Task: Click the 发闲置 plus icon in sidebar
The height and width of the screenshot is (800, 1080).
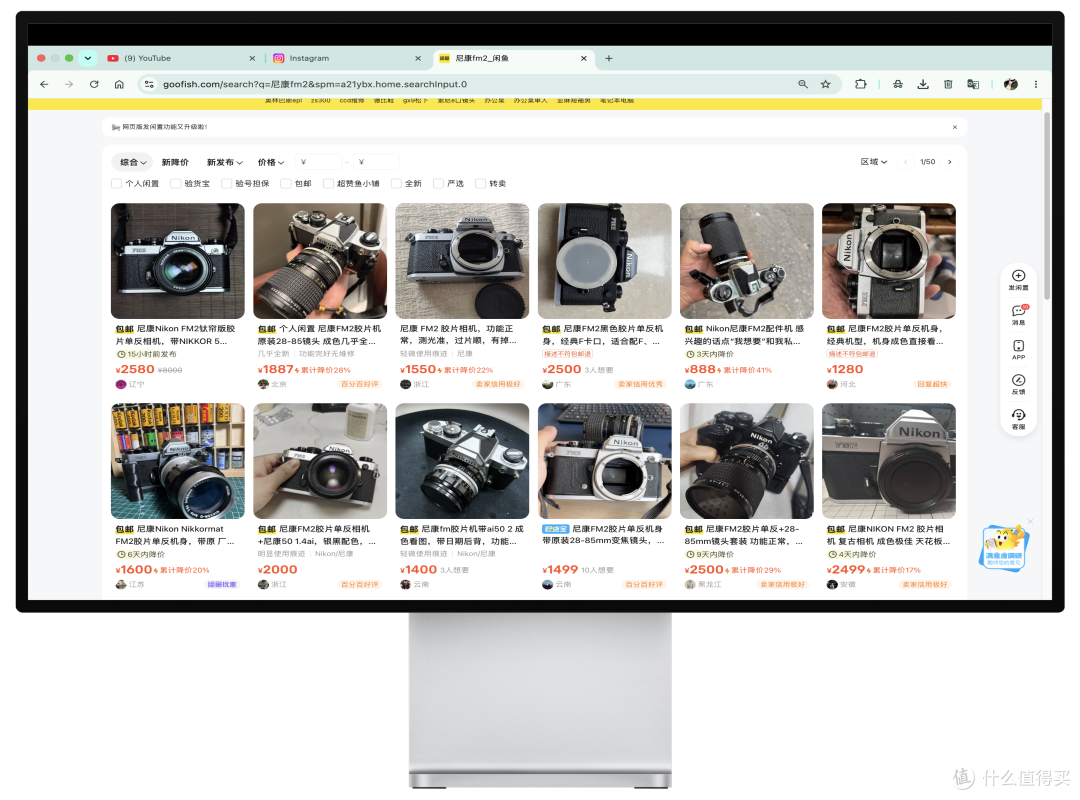Action: 1019,276
